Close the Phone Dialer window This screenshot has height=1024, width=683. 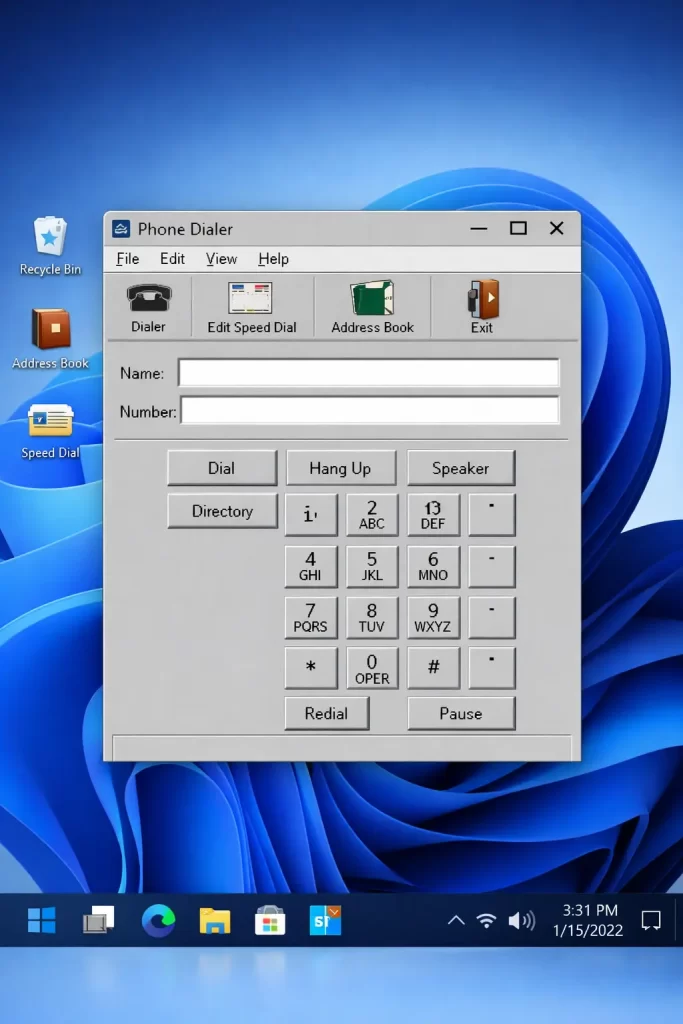tap(556, 228)
